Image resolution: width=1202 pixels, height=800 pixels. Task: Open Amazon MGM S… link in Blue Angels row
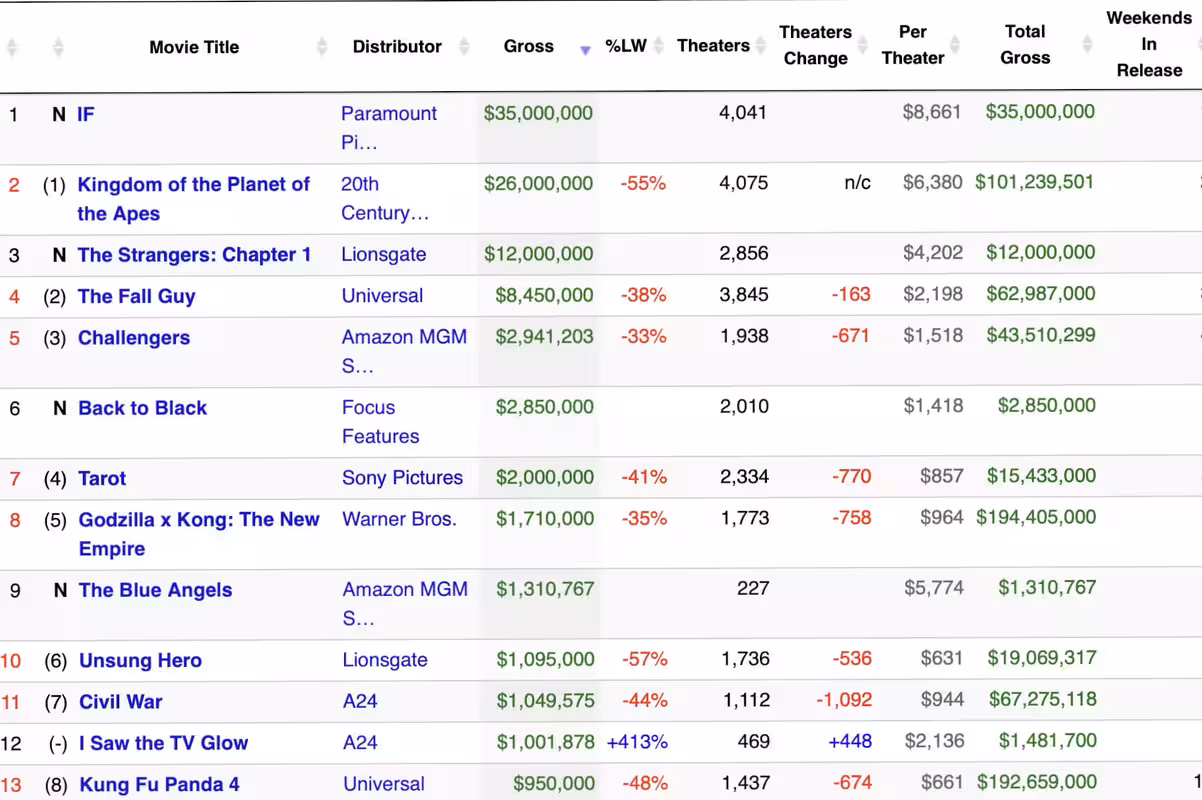point(405,604)
